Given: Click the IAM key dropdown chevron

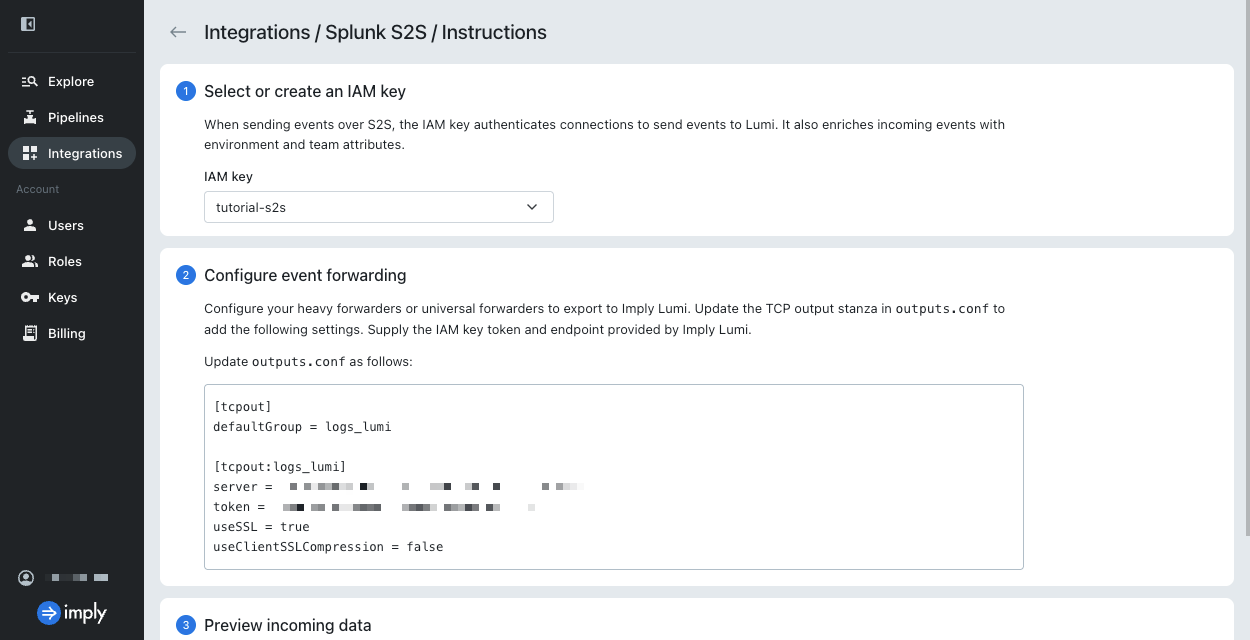Looking at the screenshot, I should [x=532, y=207].
